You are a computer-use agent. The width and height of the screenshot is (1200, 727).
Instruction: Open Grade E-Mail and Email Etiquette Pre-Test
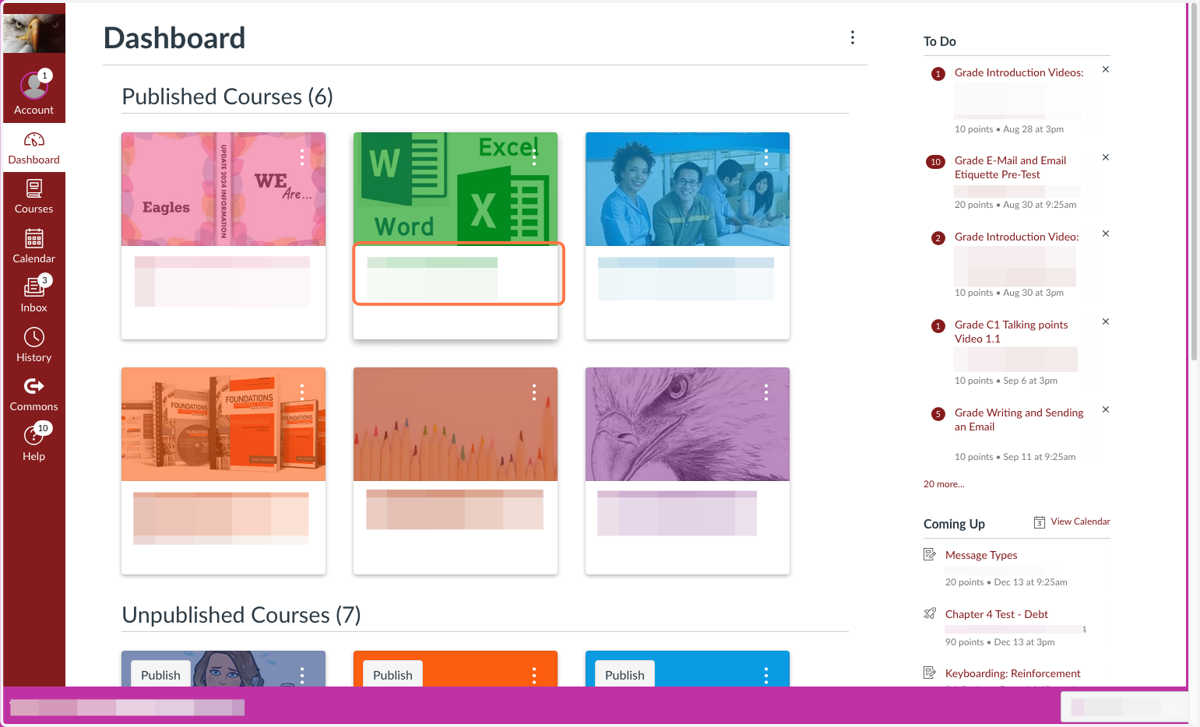point(1010,167)
